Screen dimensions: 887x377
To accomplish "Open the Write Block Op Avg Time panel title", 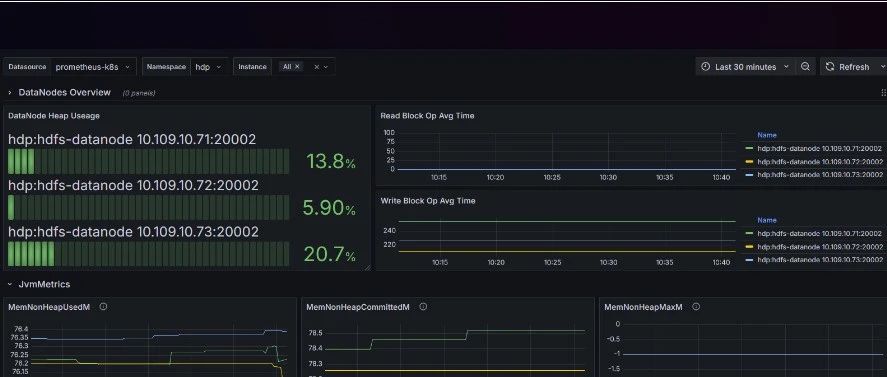I will (428, 200).
